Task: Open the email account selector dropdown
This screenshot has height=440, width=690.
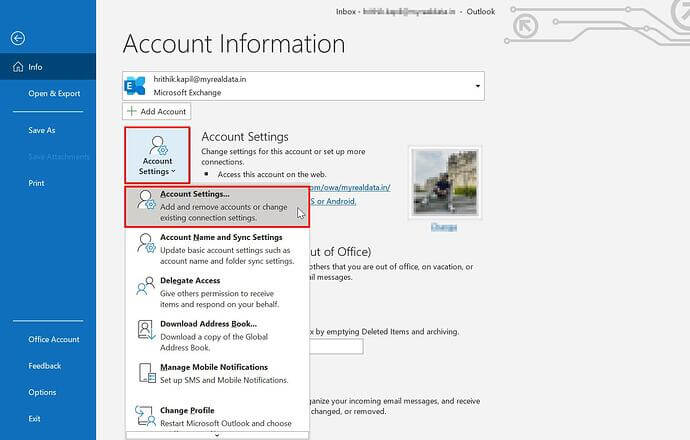Action: pos(477,86)
